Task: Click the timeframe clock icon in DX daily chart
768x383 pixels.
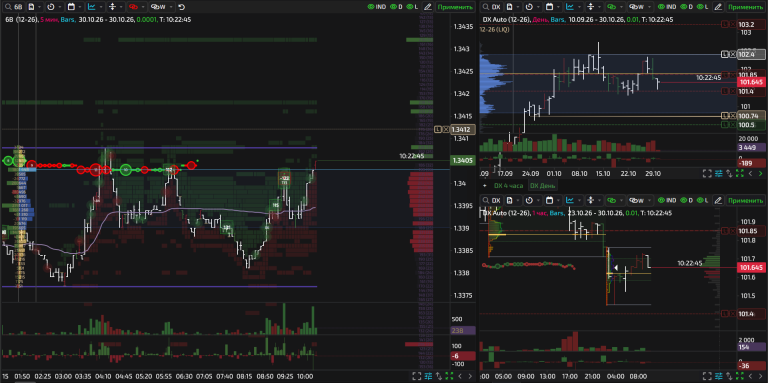Action: (x=529, y=7)
